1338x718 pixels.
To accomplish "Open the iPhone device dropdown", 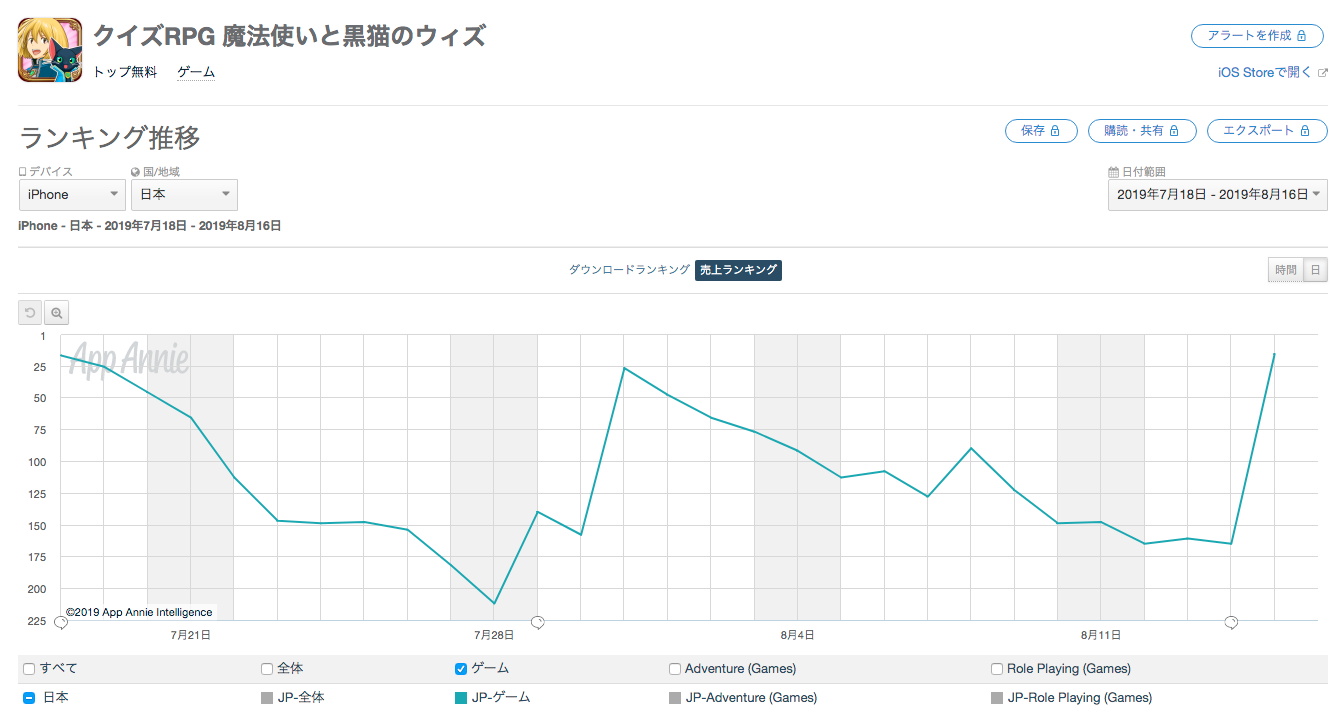I will point(72,194).
